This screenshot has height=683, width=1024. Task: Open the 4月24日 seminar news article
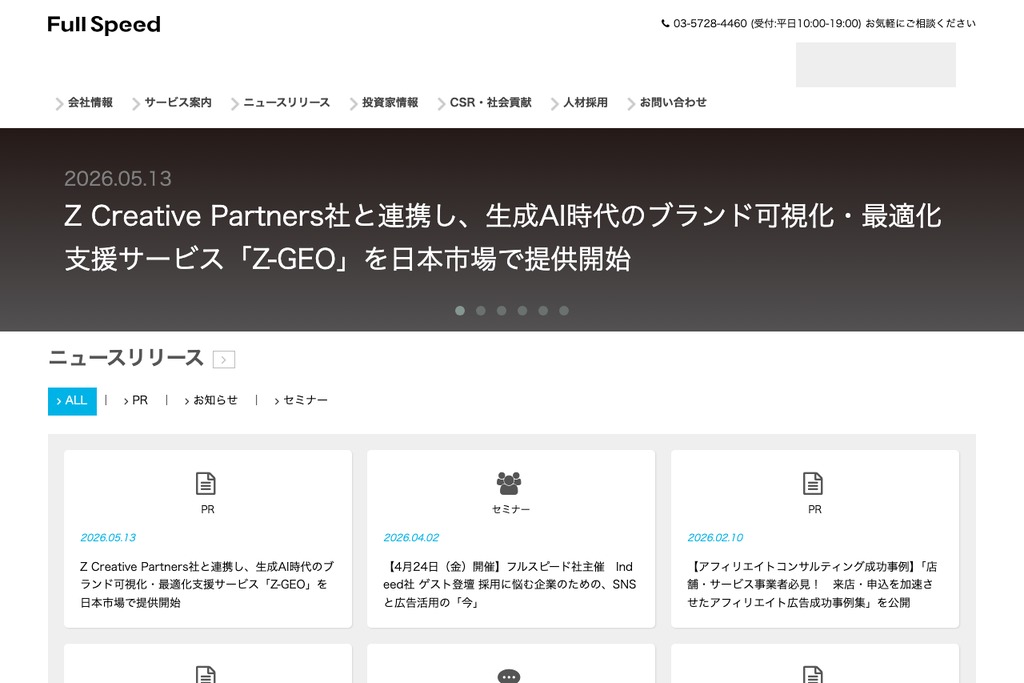click(x=509, y=584)
